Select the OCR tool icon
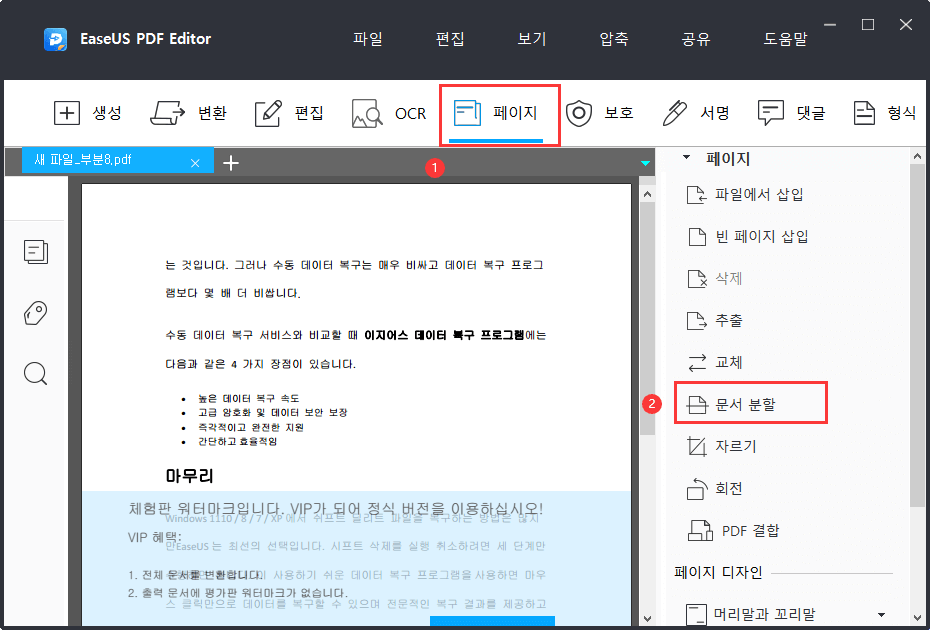This screenshot has height=630, width=930. click(368, 113)
